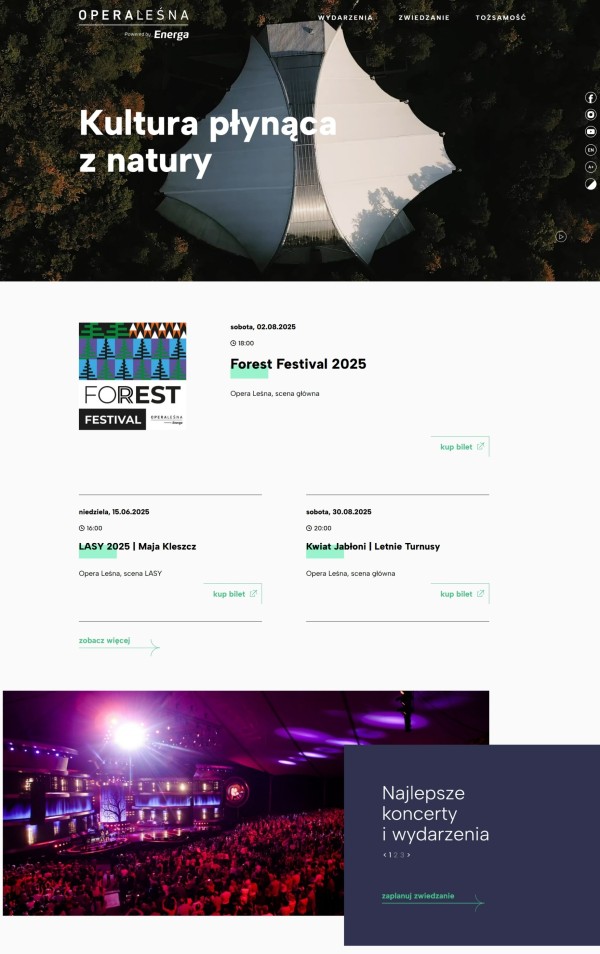Open the Facebook social icon
The image size is (600, 954).
[x=590, y=97]
